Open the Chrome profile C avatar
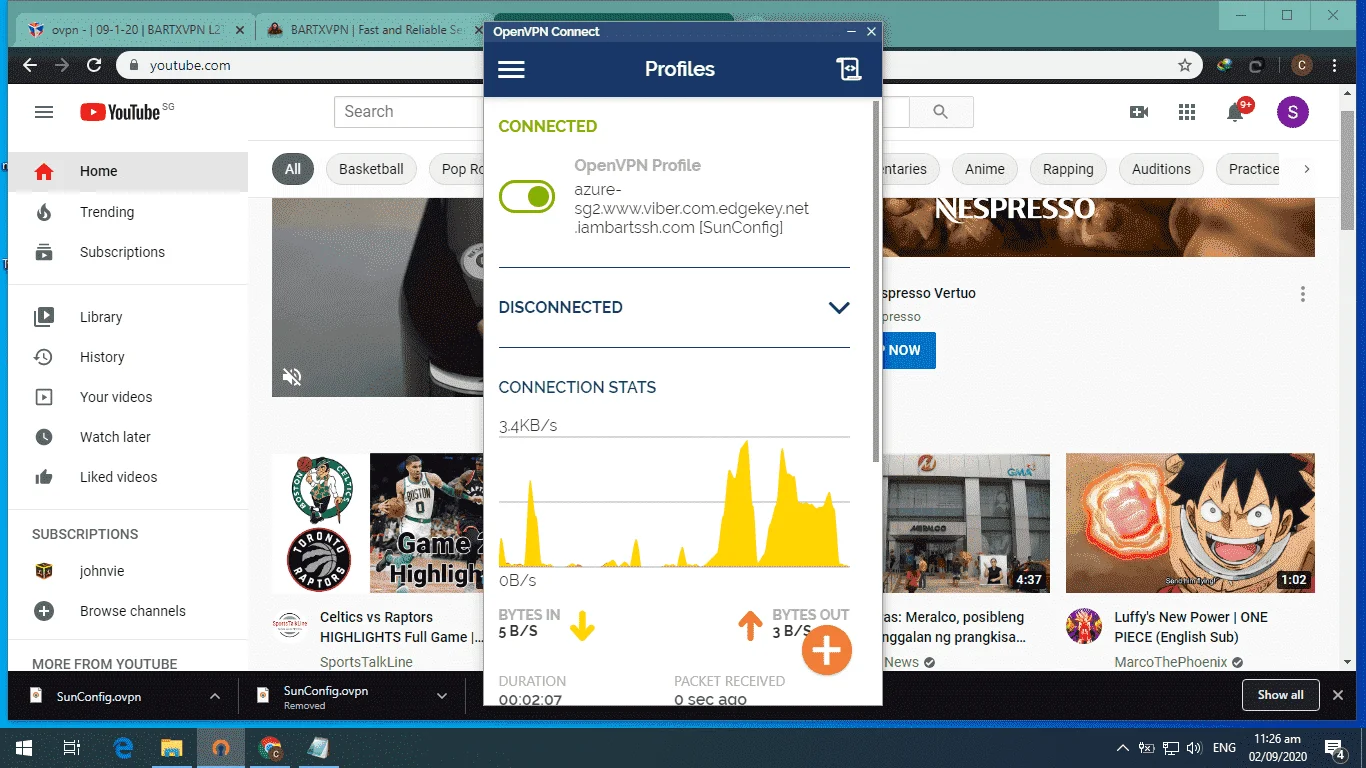This screenshot has width=1366, height=768. [x=1301, y=65]
